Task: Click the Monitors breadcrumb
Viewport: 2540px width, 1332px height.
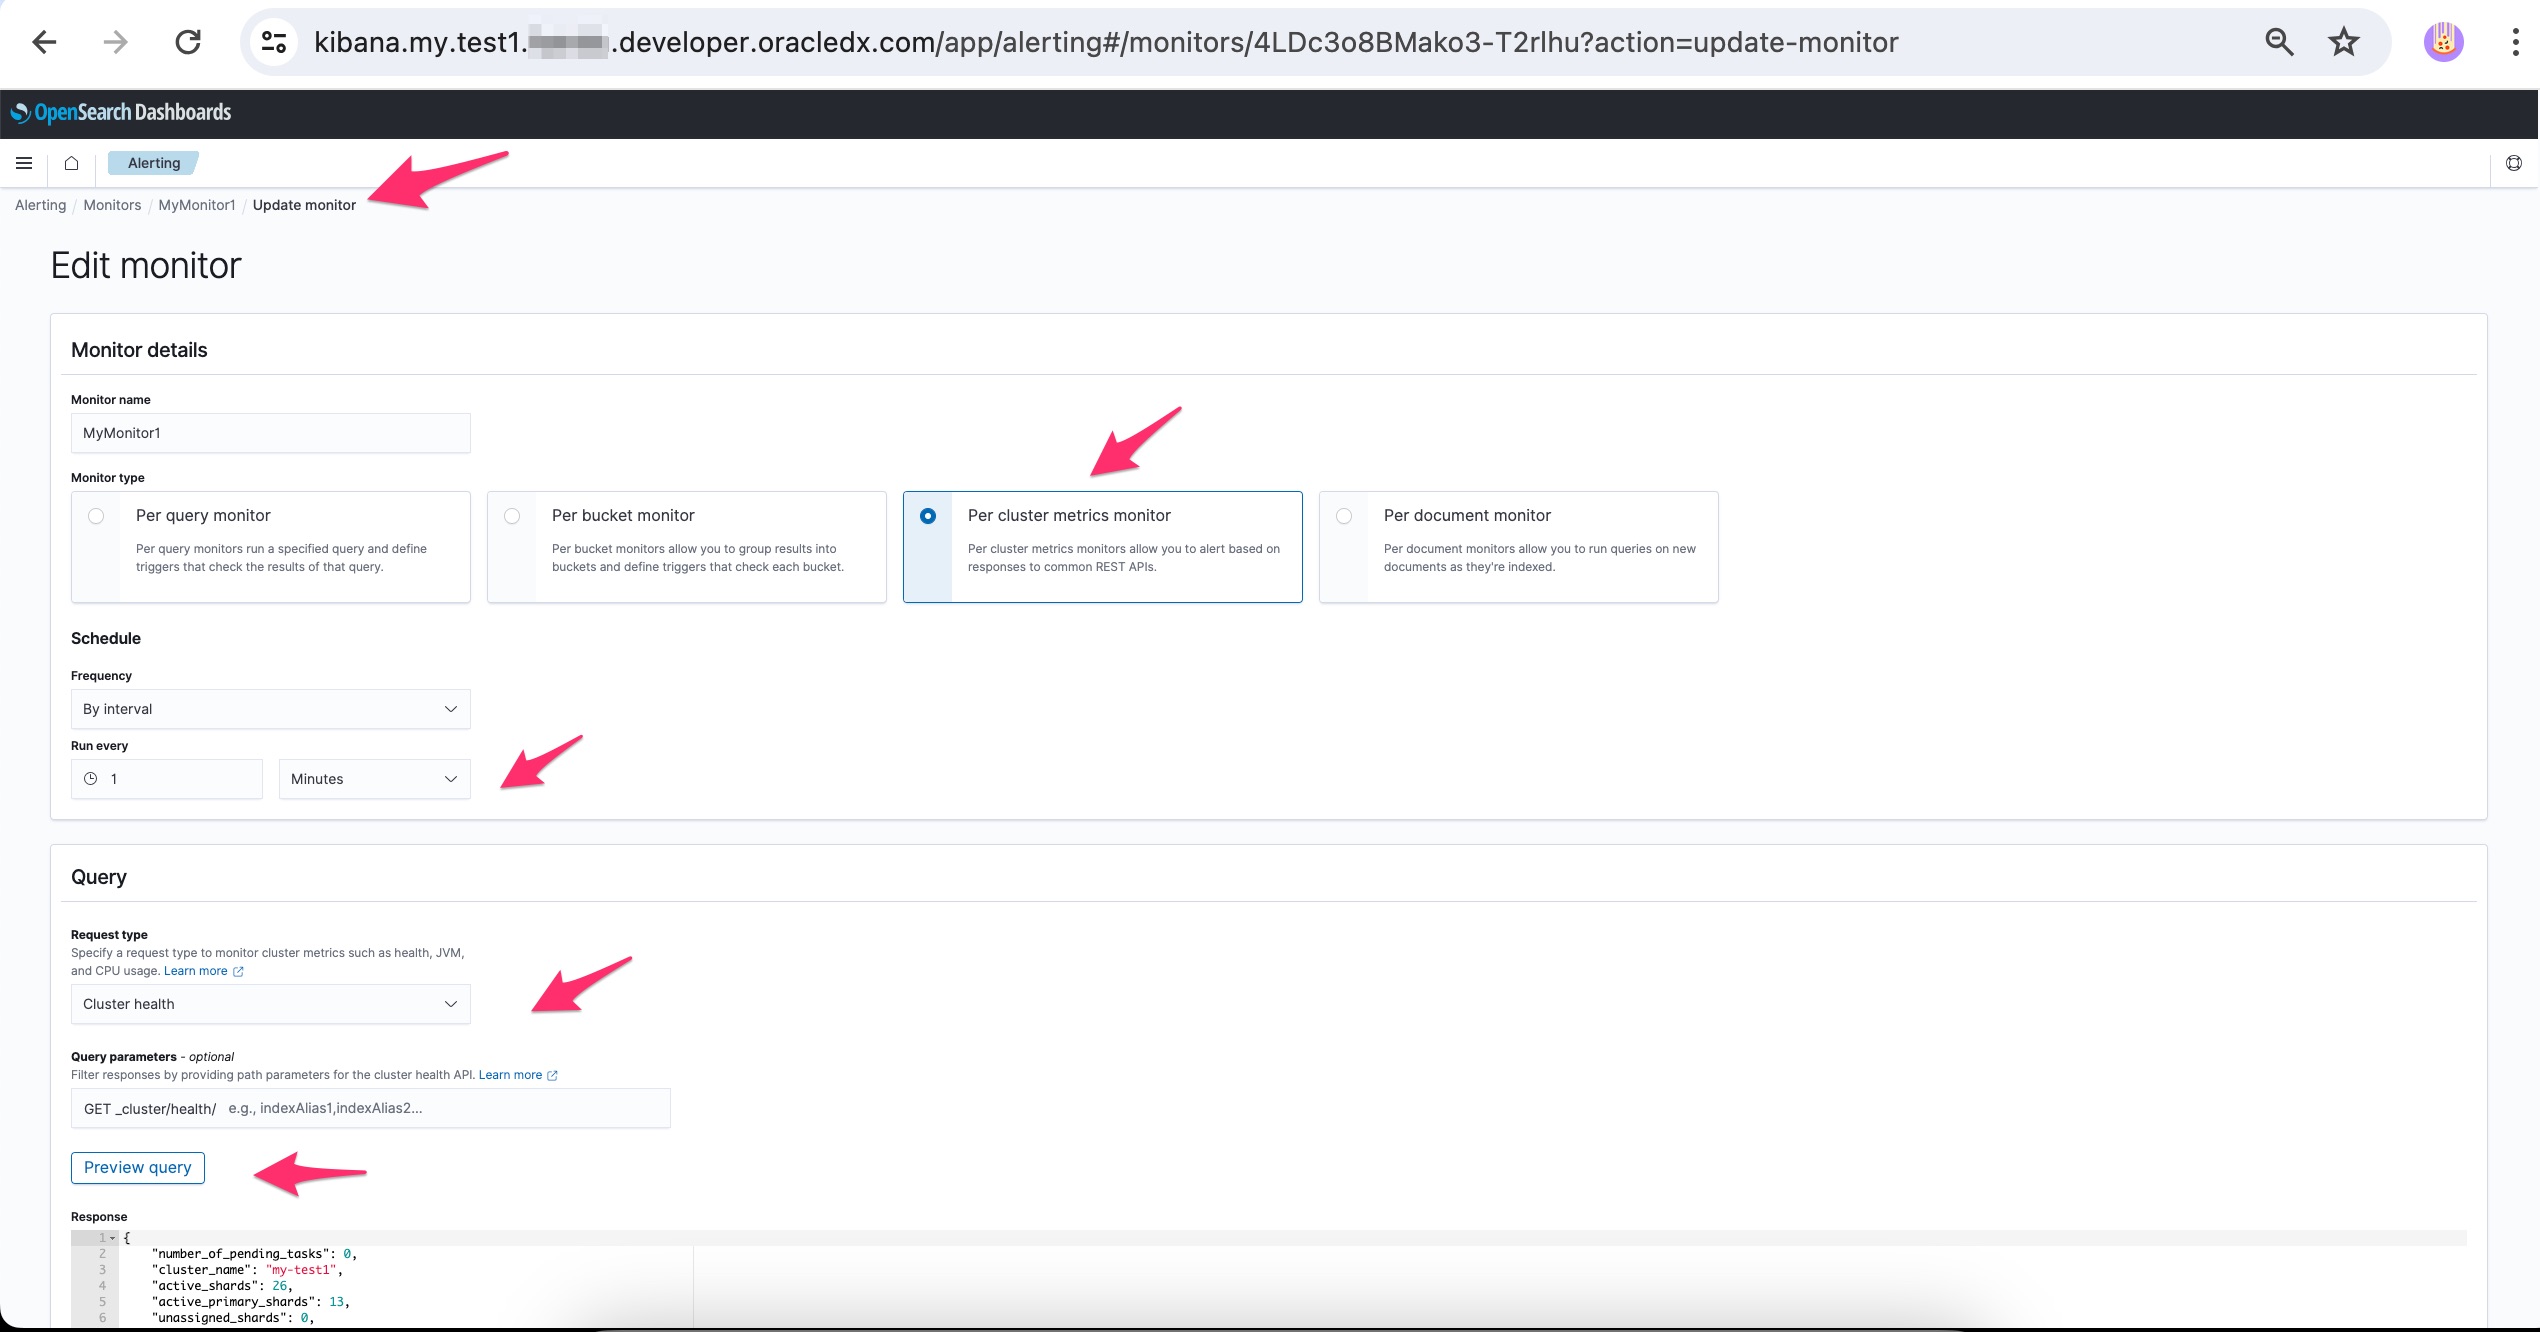Action: (x=112, y=205)
